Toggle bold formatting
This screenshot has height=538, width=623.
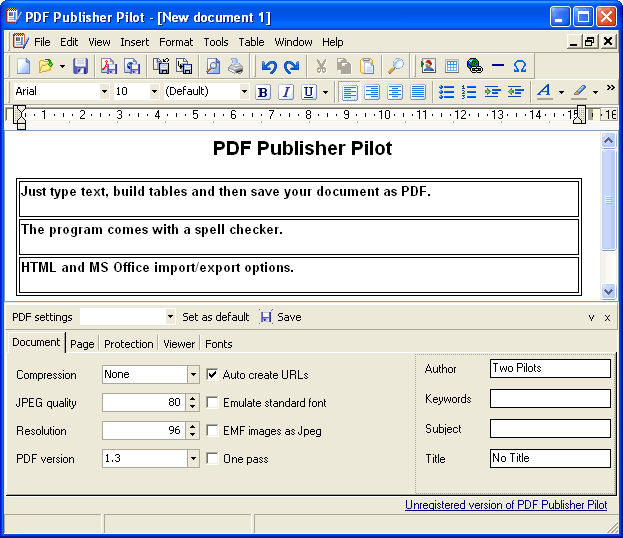click(x=262, y=92)
